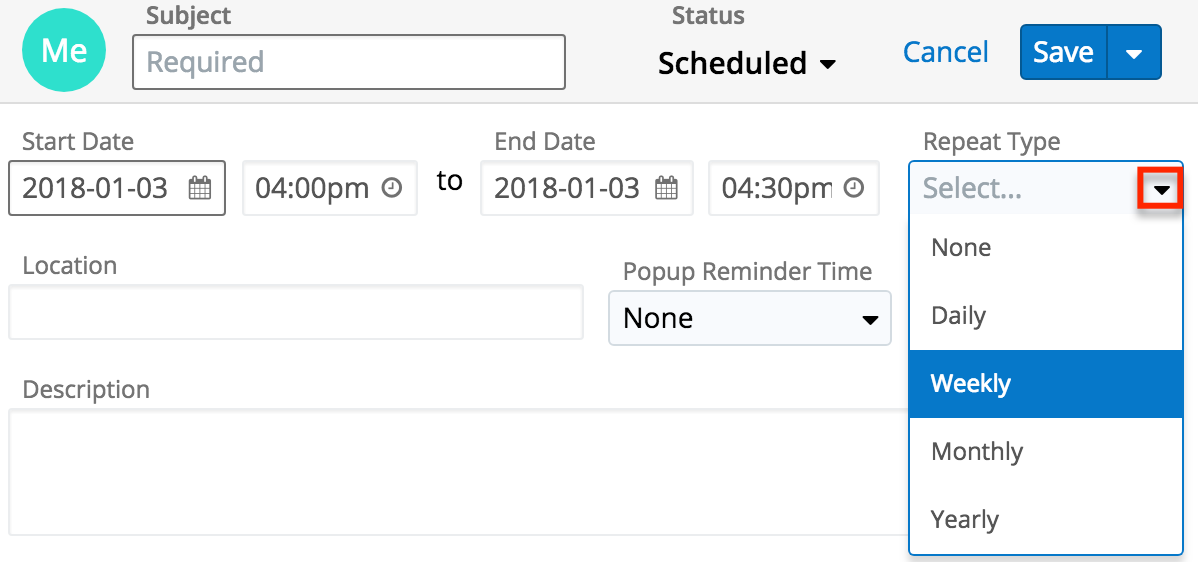Click into the Subject field

click(x=349, y=62)
